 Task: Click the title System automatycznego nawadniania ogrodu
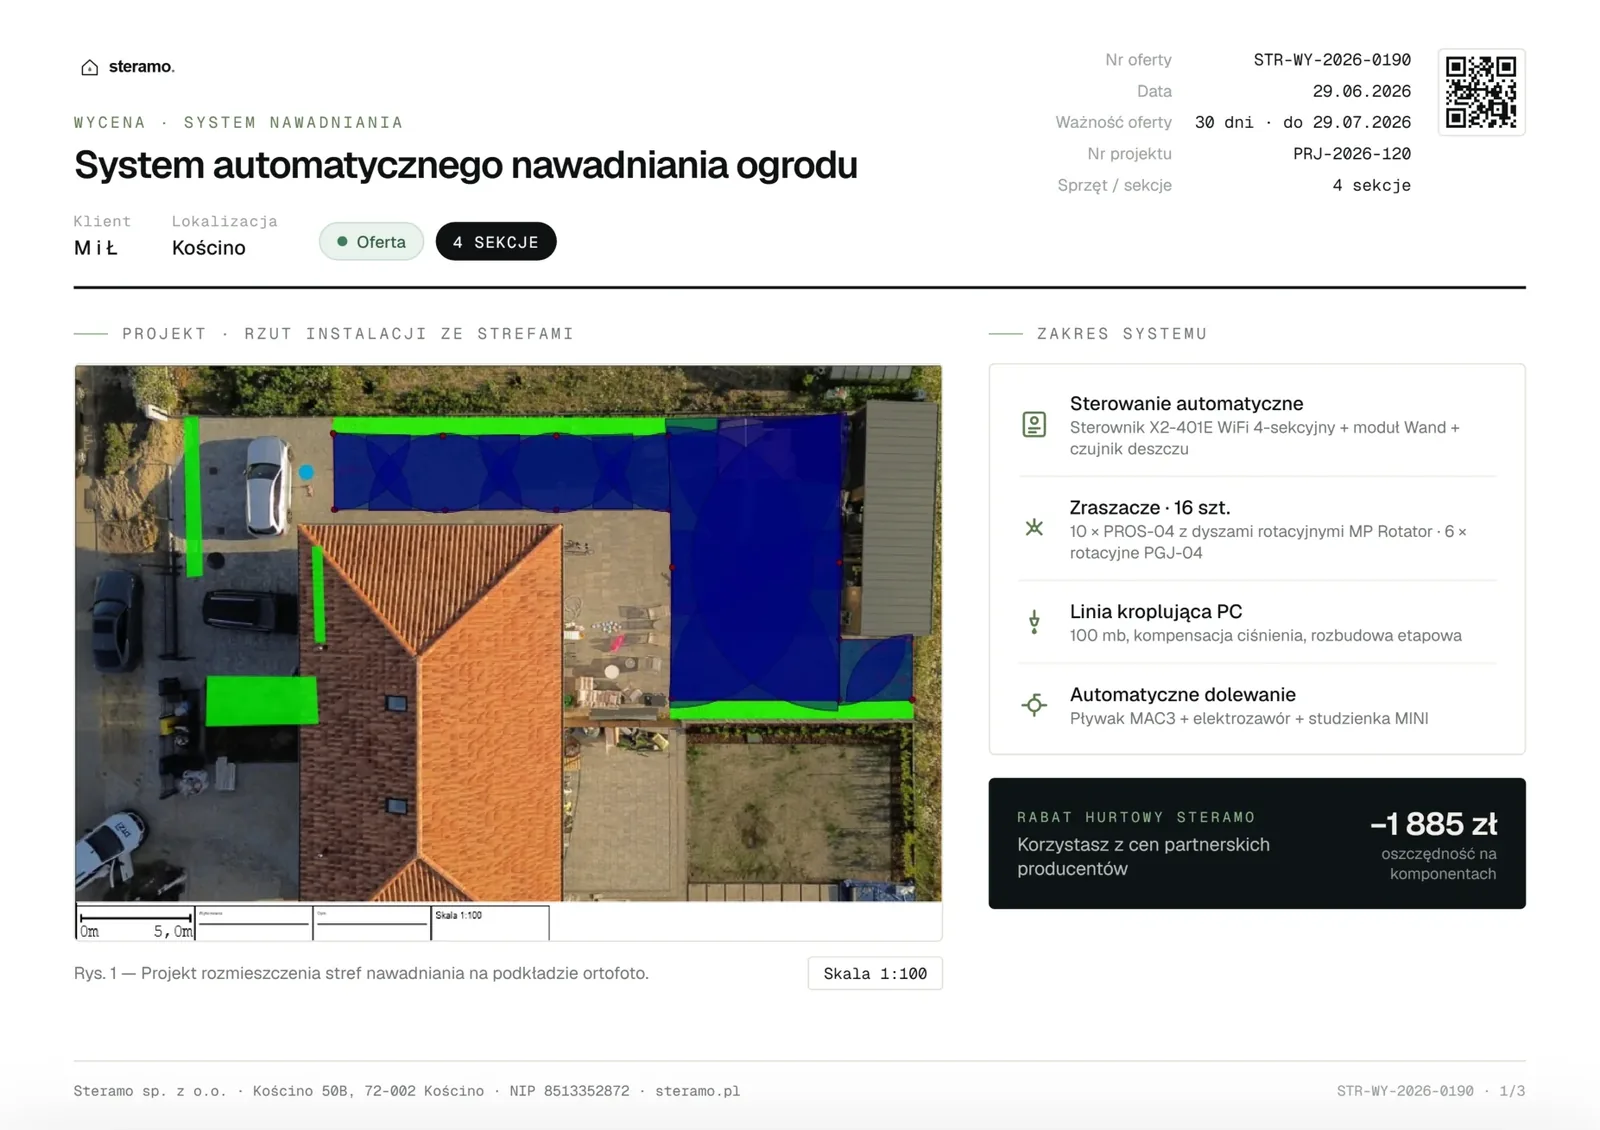[x=466, y=165]
